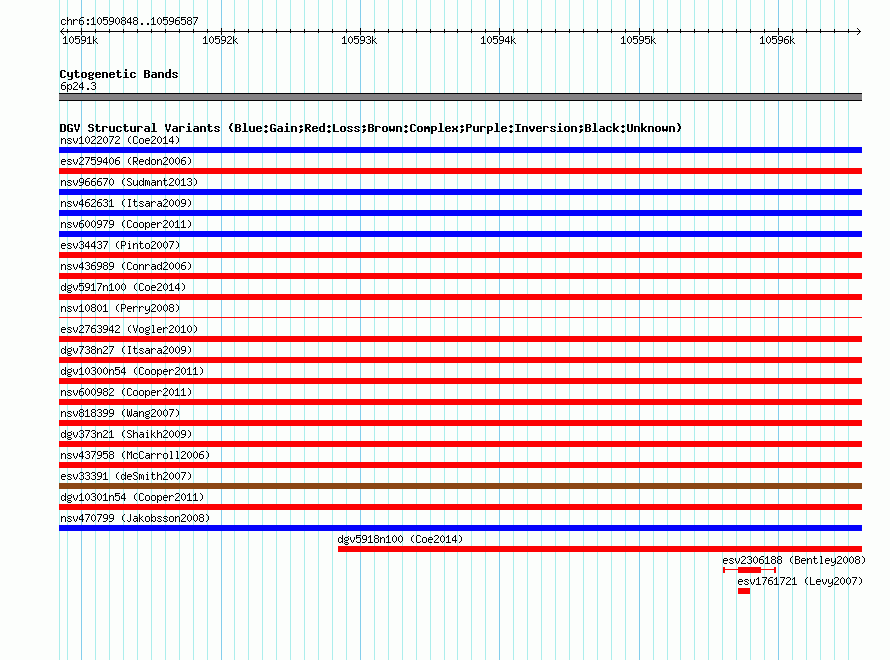The image size is (890, 660).
Task: Select nsv600982 (Cooper2011) label
Action: pyautogui.click(x=126, y=392)
